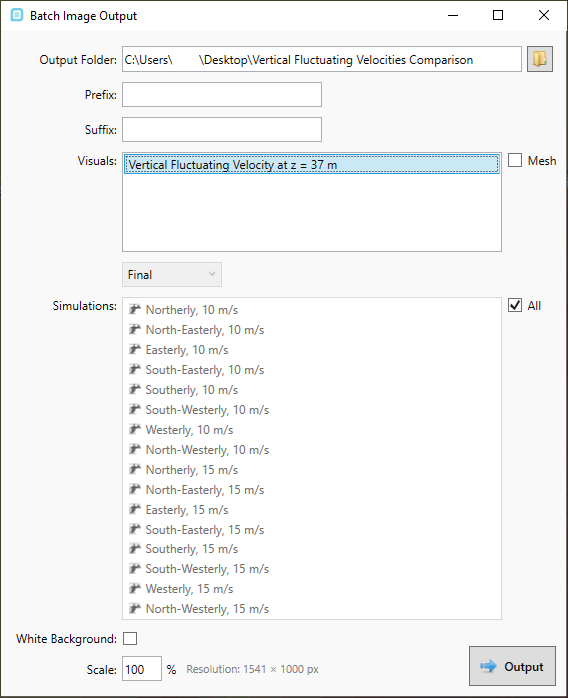
Task: Open the output folder browse icon
Action: point(540,59)
